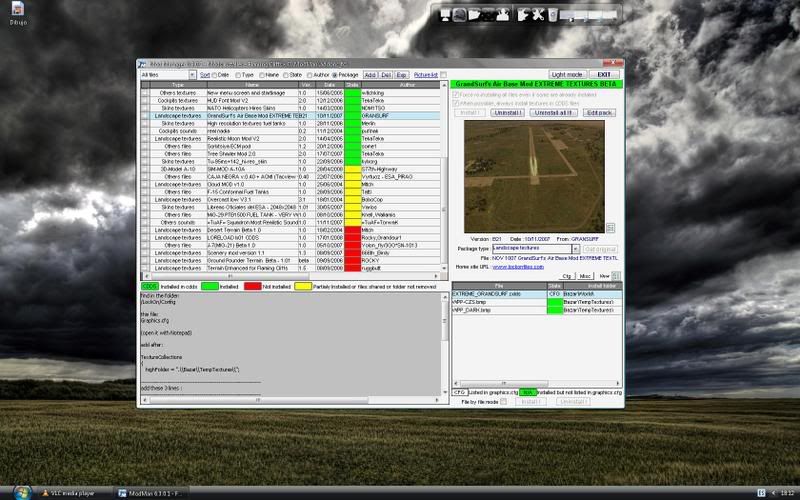Image resolution: width=800 pixels, height=500 pixels.
Task: Select the Cloud MOD v1.0 row
Action: click(x=290, y=184)
